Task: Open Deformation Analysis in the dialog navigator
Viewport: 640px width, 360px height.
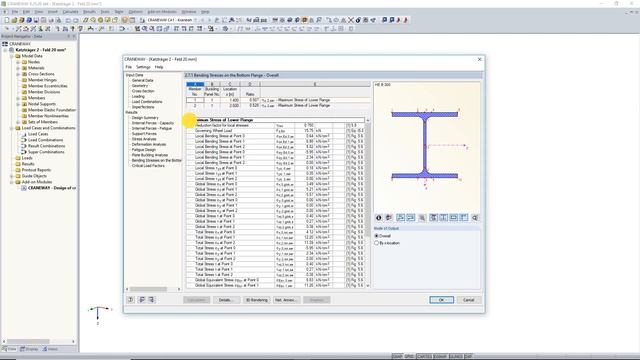Action: point(149,144)
